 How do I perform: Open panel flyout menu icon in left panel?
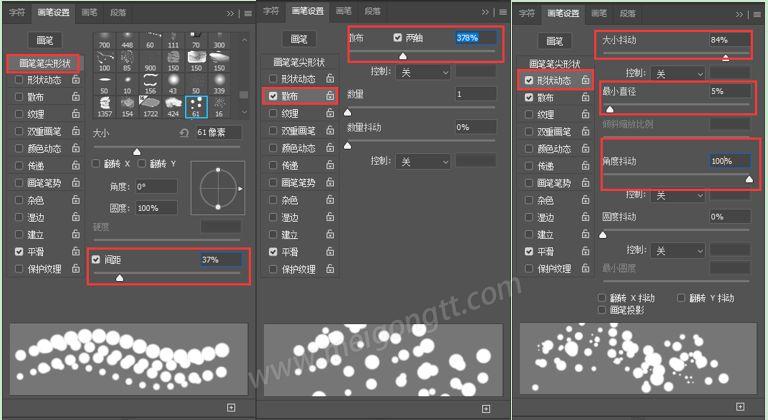point(248,13)
